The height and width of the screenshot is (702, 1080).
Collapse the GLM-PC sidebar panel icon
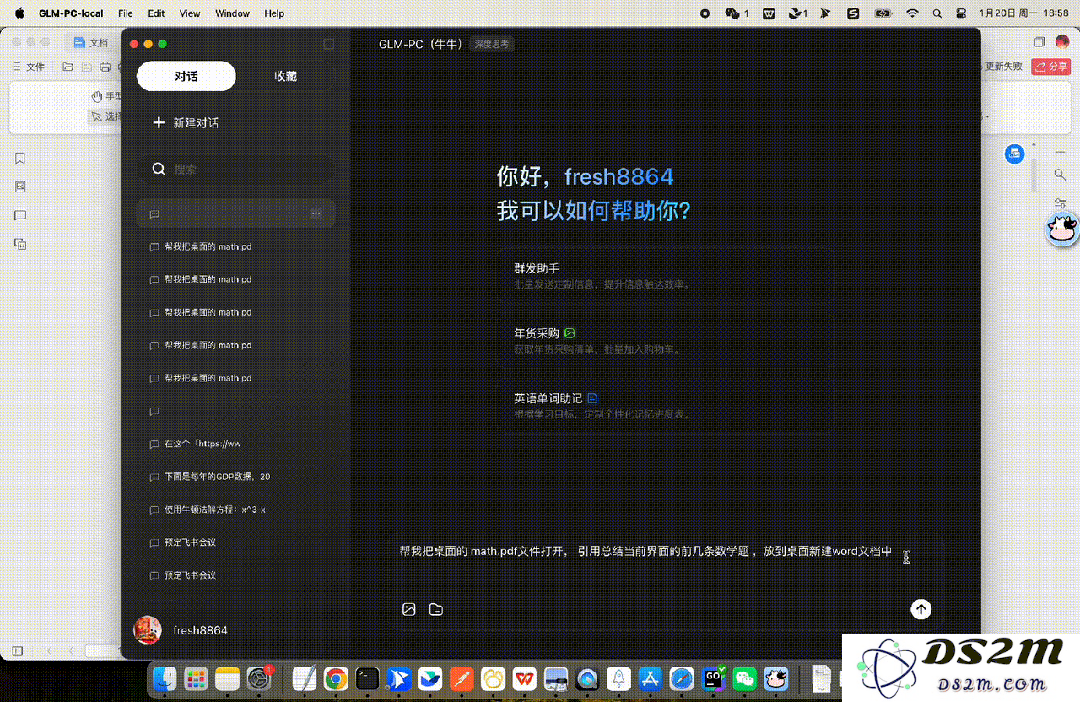329,44
